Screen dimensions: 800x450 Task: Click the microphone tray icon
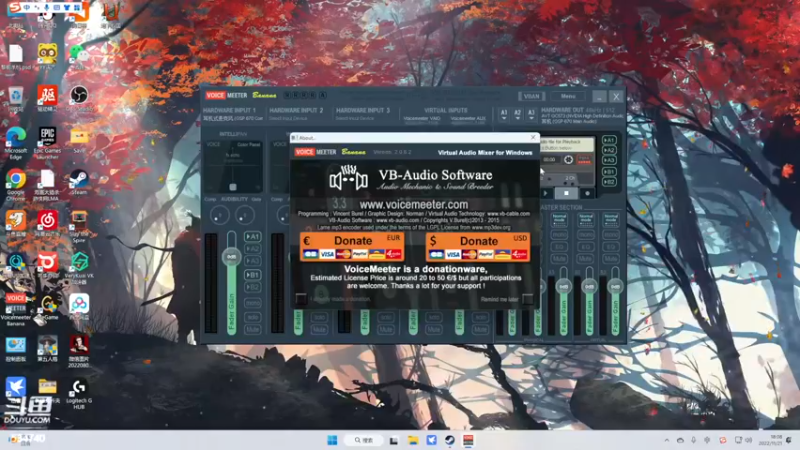click(x=693, y=440)
